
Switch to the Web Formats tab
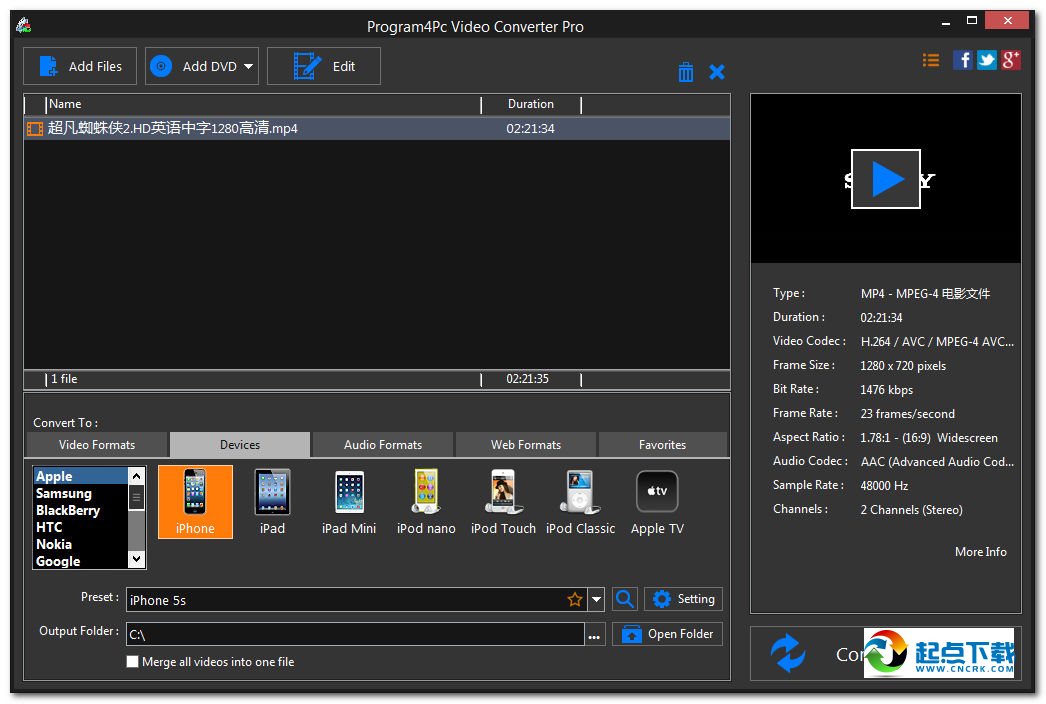coord(526,444)
